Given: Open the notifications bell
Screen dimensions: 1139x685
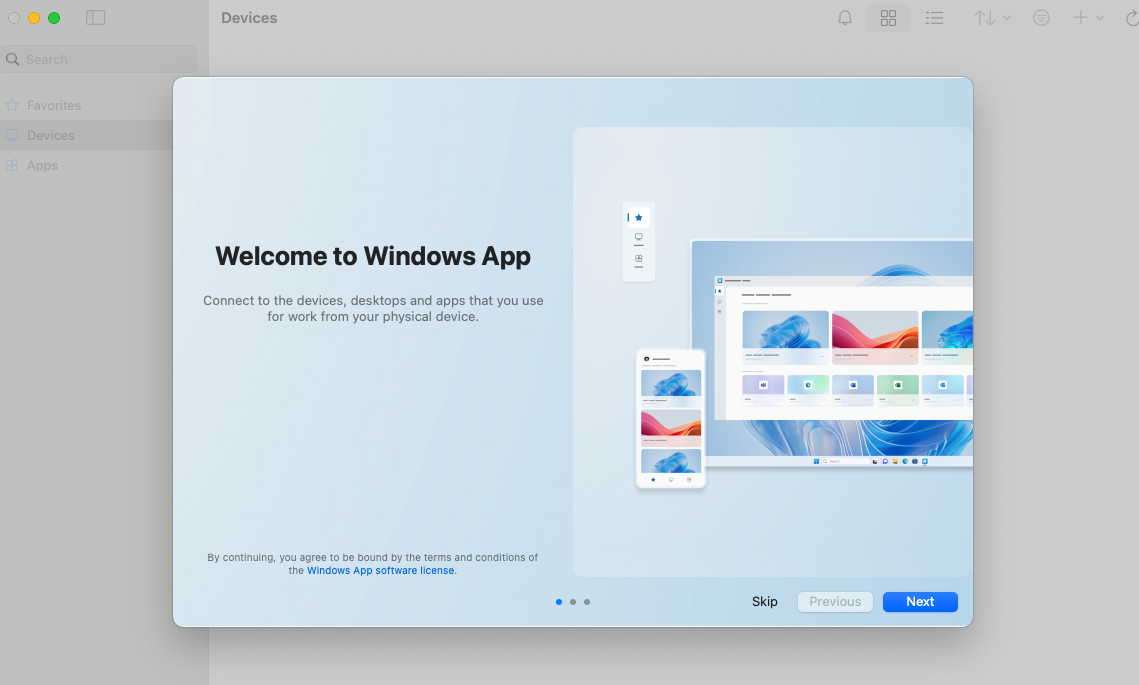Looking at the screenshot, I should coord(845,17).
